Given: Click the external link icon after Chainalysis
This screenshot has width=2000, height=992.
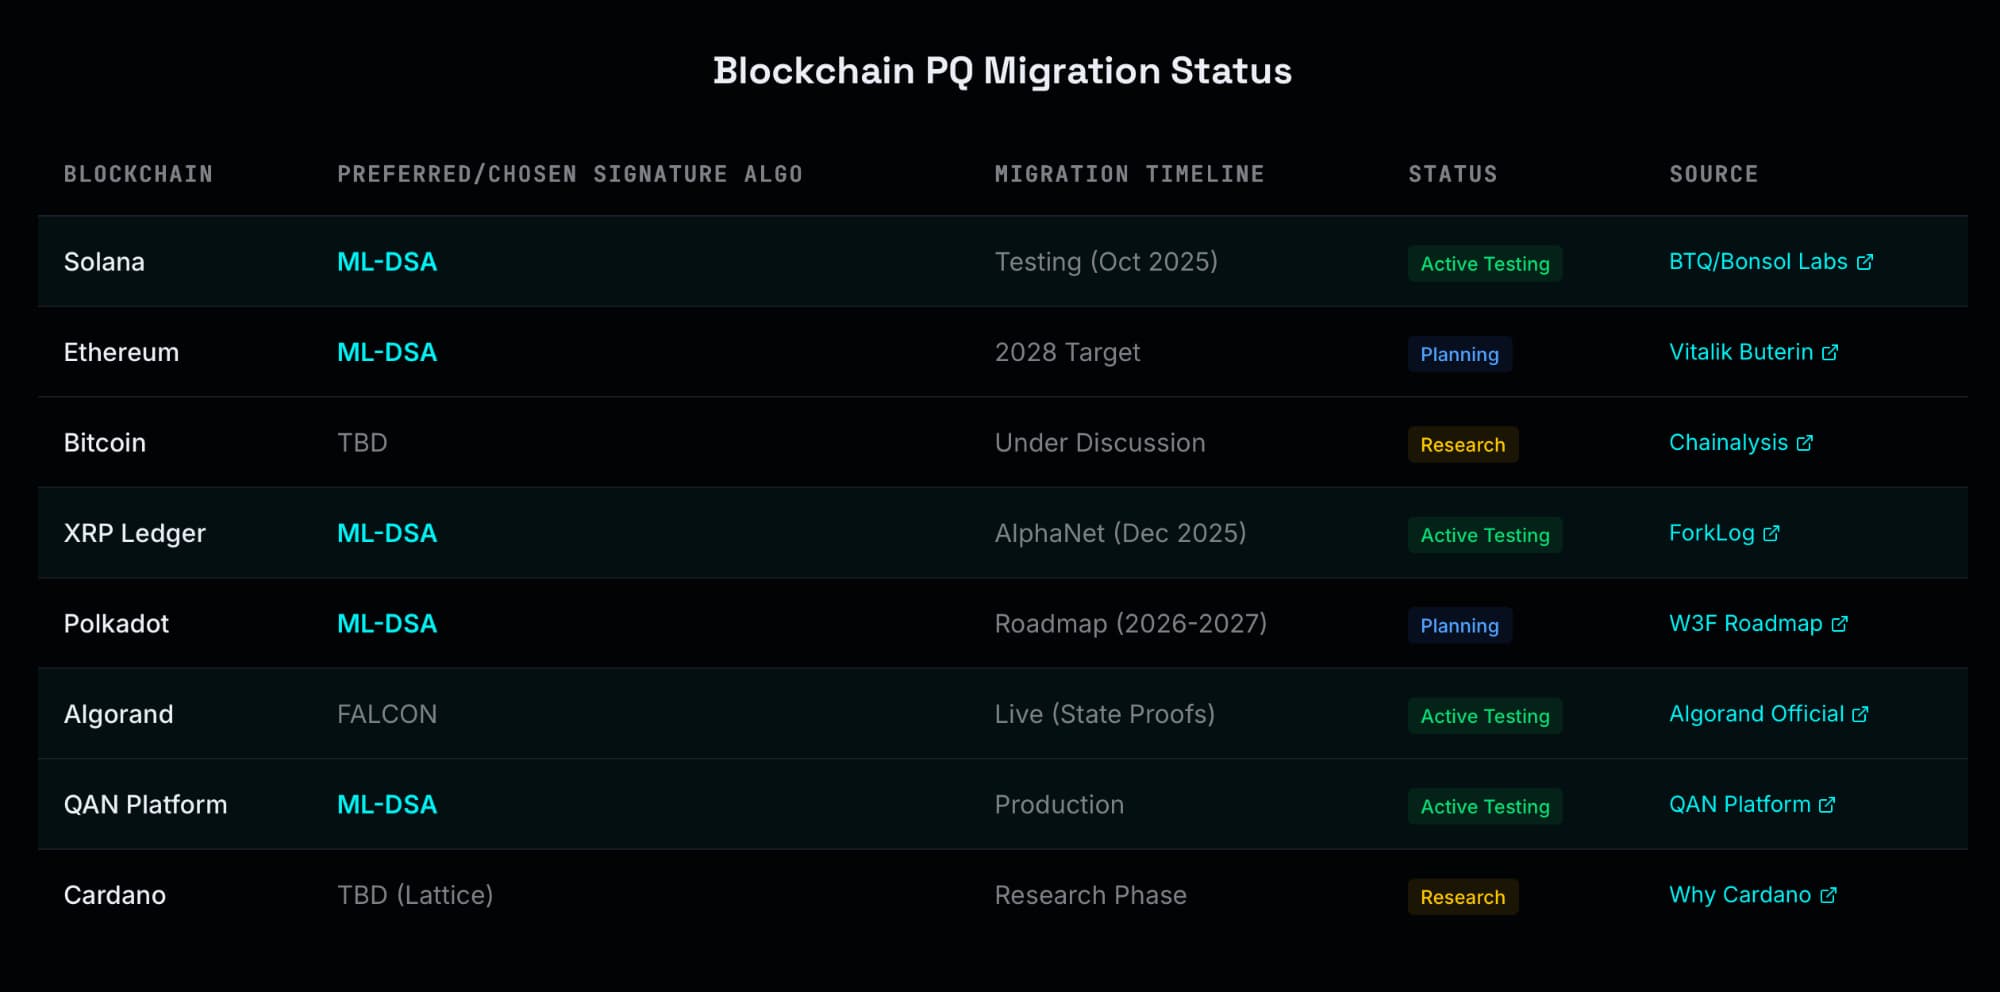Looking at the screenshot, I should point(1804,443).
